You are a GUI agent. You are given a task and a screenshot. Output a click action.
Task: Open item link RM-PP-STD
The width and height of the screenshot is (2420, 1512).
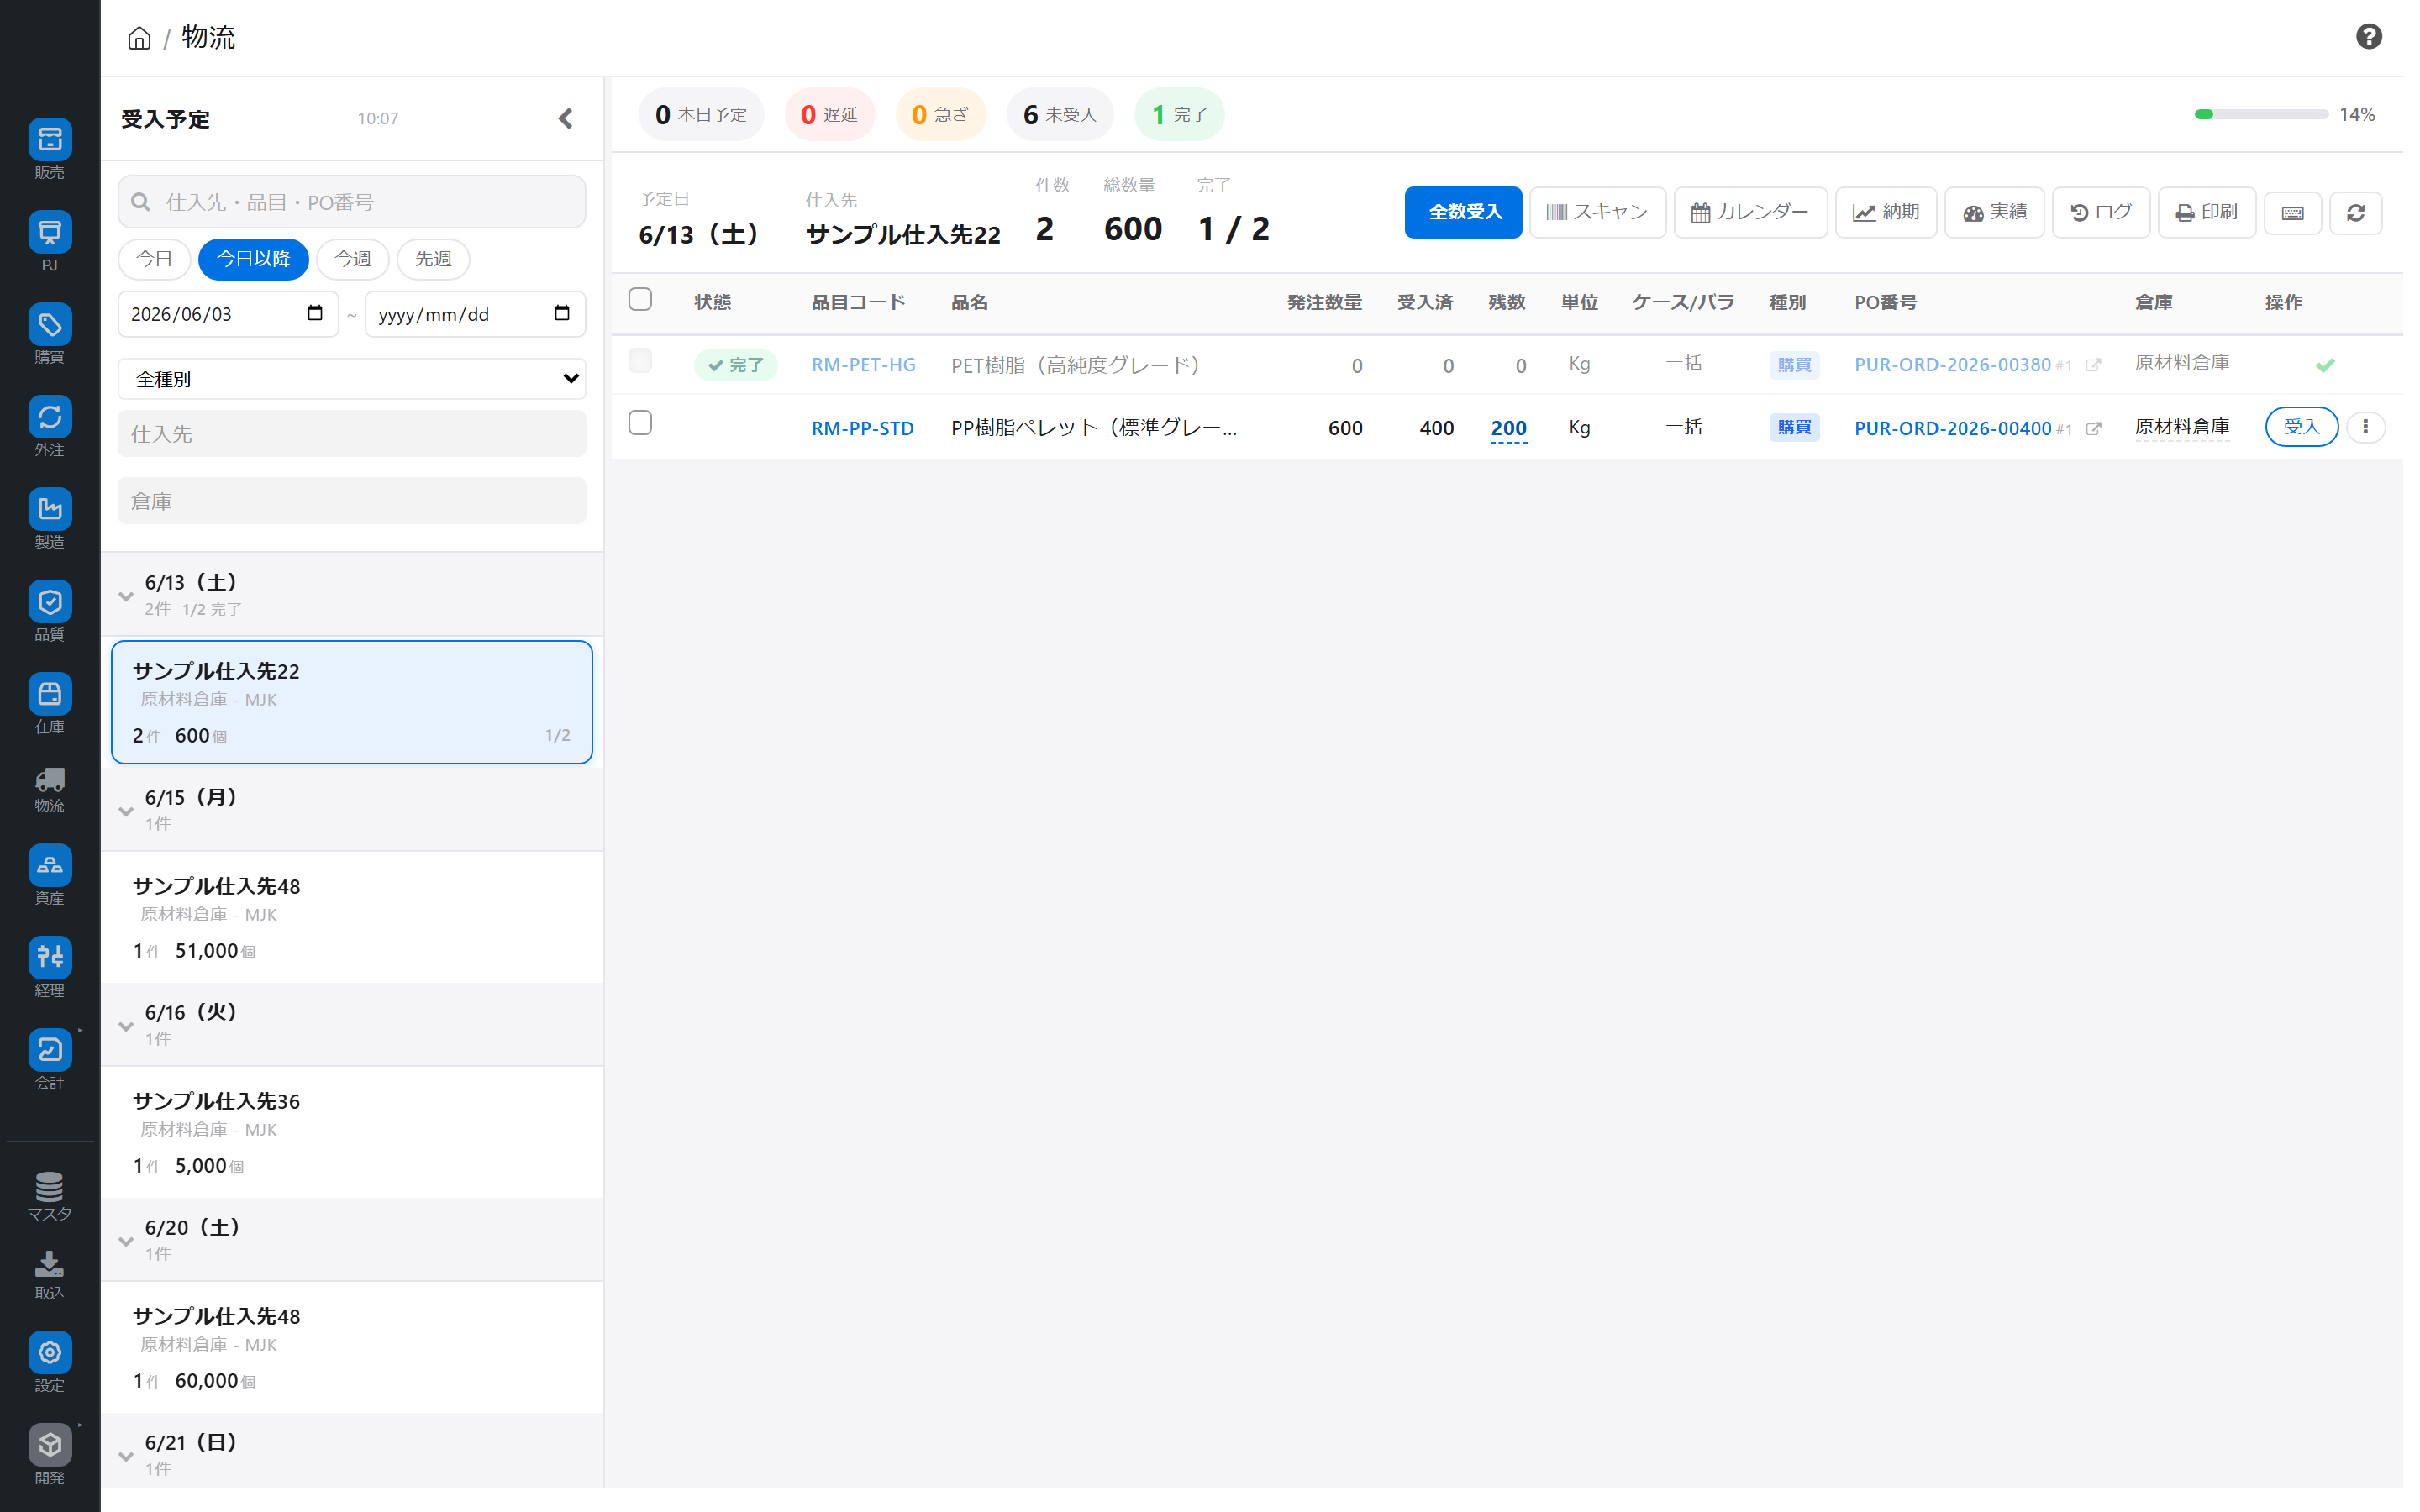(862, 428)
